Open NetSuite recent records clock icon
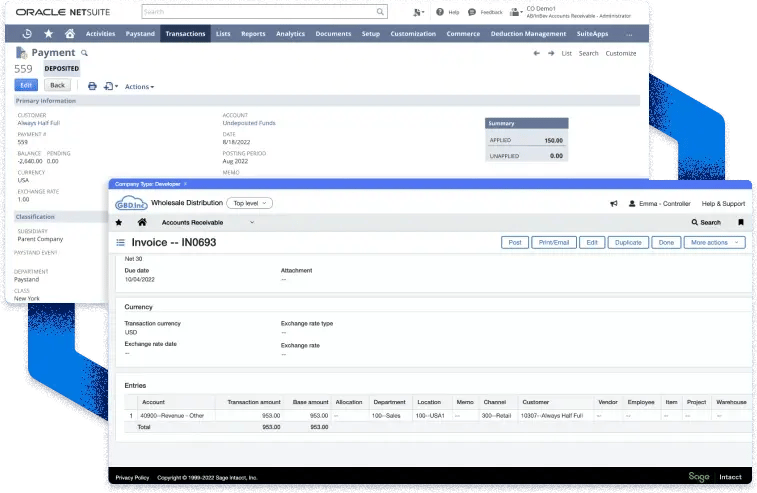The height and width of the screenshot is (493, 757). pyautogui.click(x=27, y=34)
